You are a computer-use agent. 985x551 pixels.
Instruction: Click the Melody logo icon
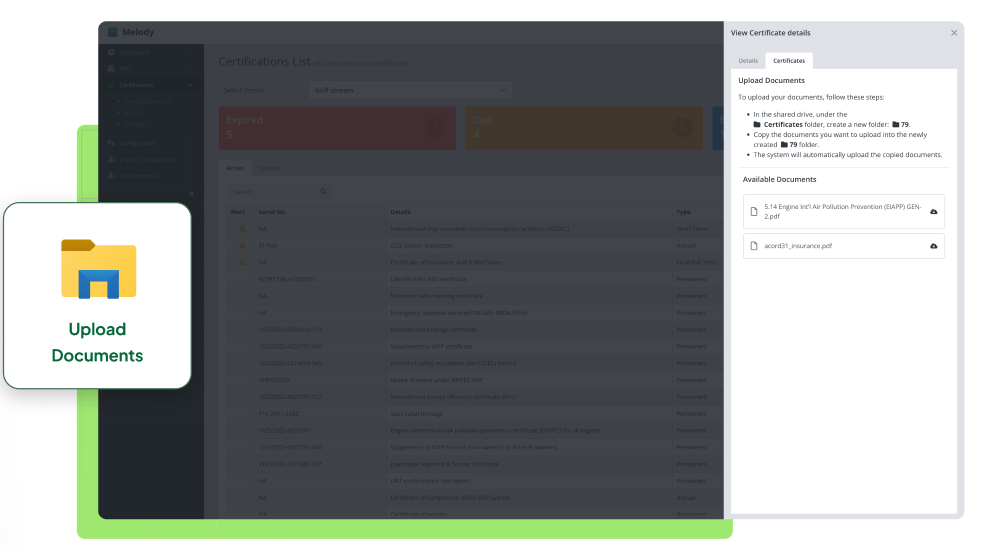coord(112,32)
